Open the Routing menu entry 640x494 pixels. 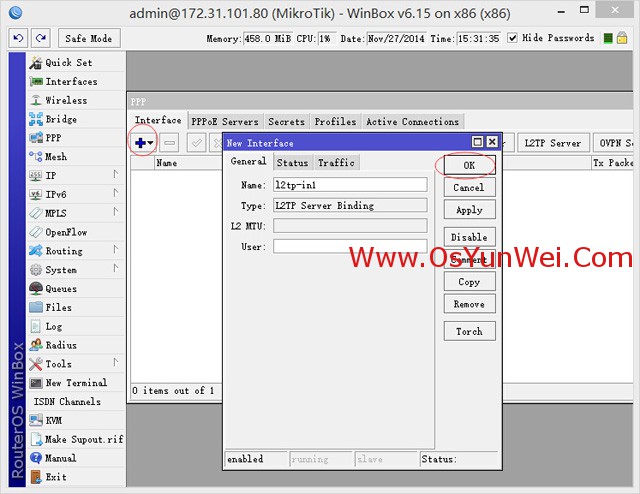coord(77,251)
